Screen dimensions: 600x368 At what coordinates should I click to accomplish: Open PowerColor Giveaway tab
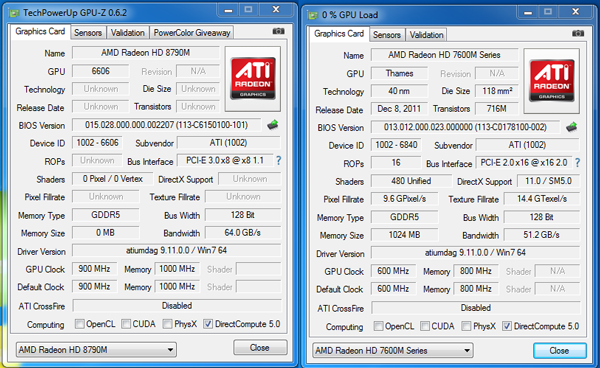tap(192, 33)
